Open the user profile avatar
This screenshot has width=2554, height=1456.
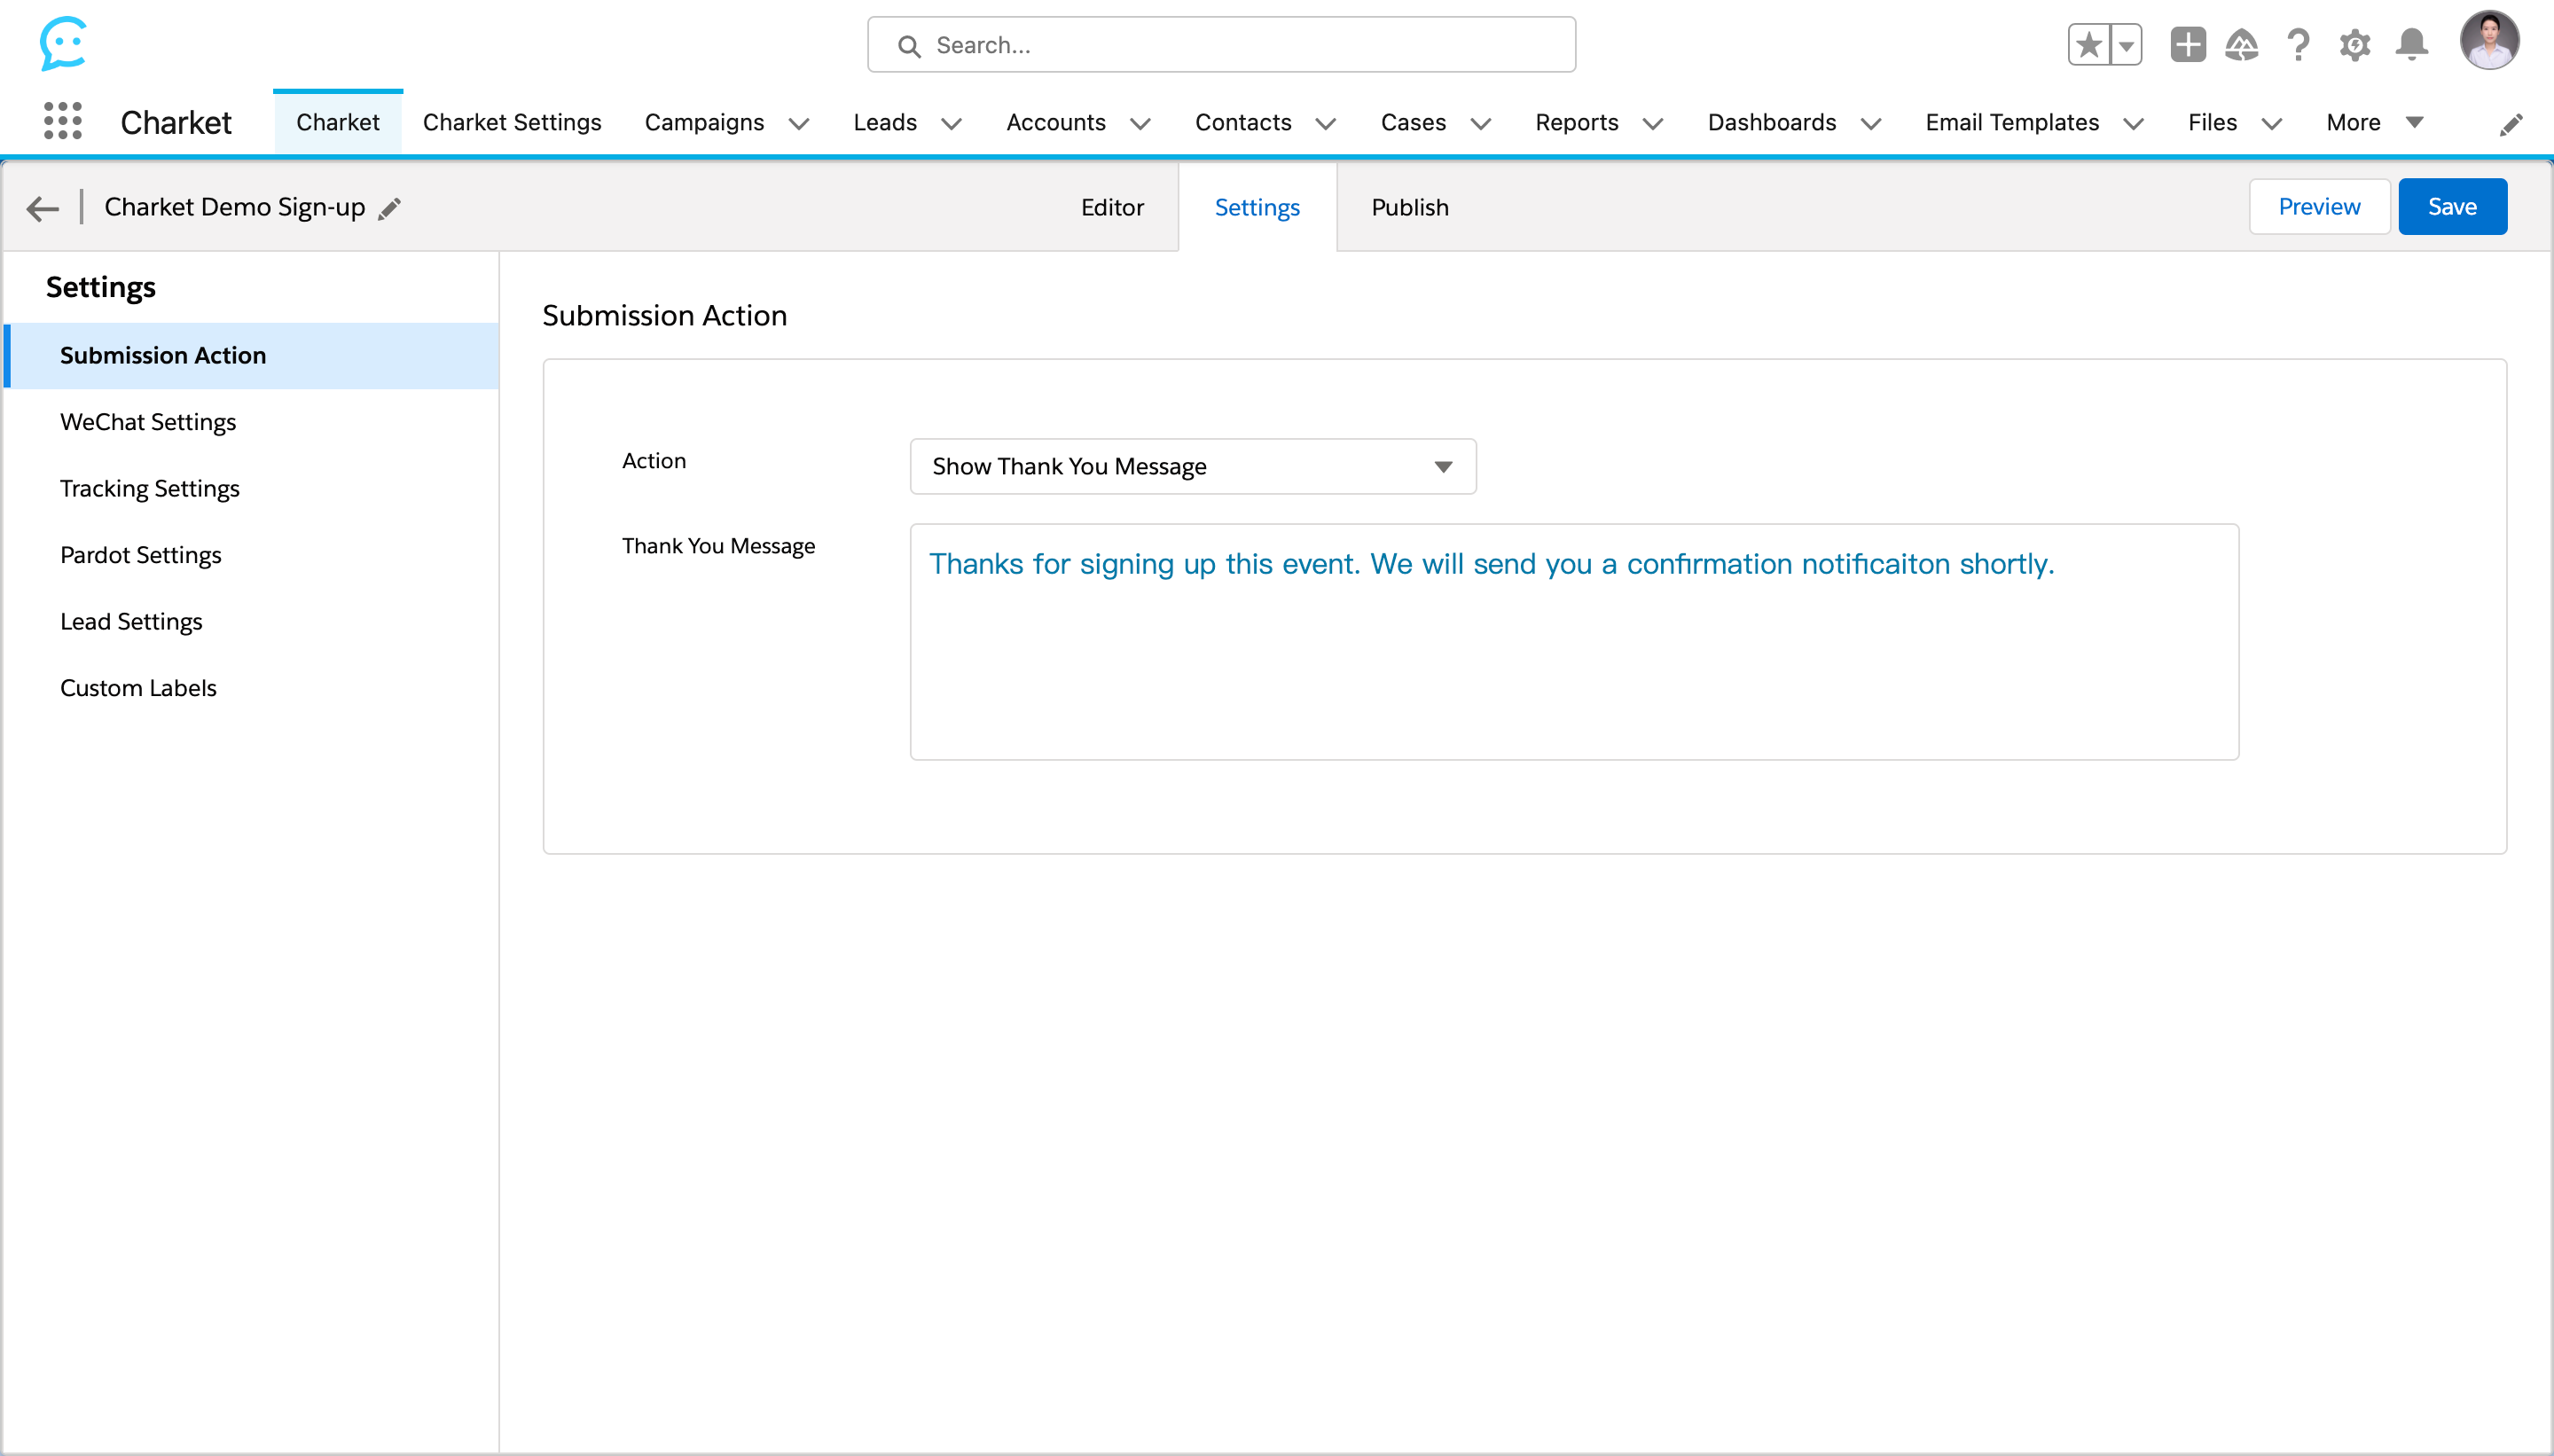coord(2488,41)
